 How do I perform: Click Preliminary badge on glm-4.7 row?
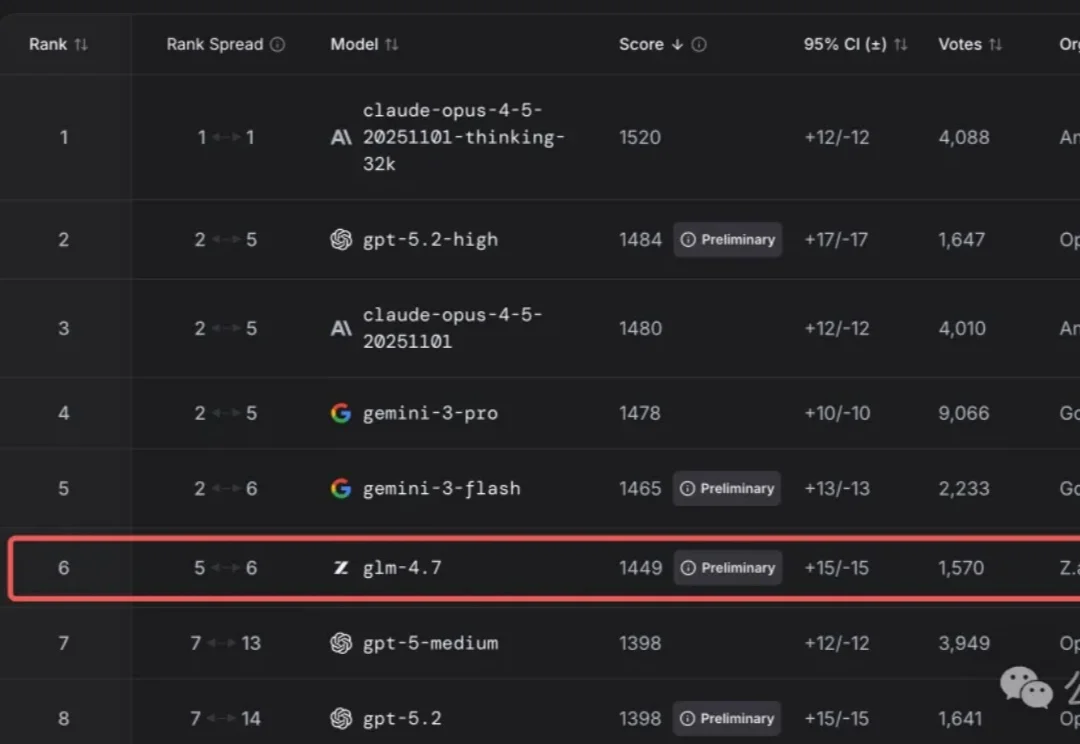click(727, 568)
